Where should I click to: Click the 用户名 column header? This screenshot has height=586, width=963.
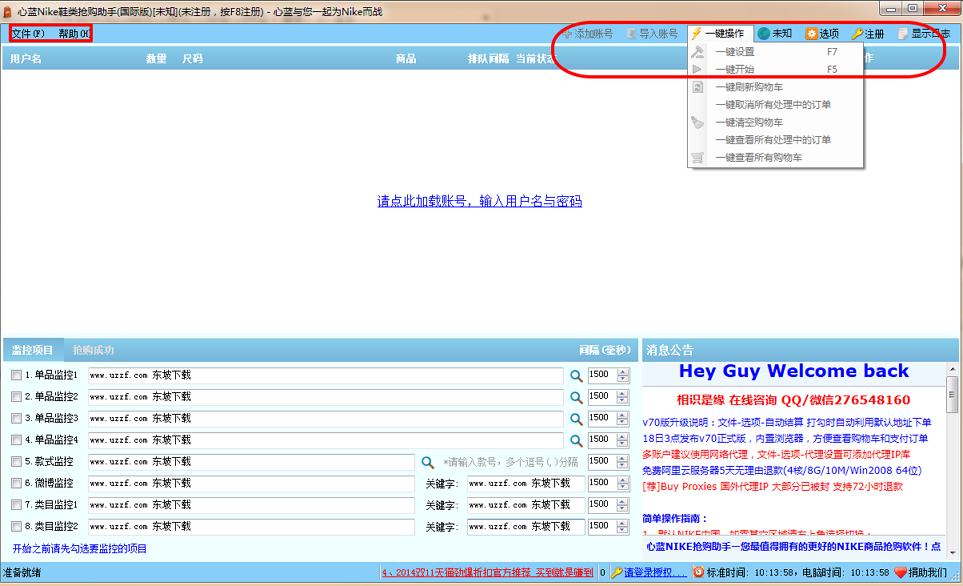point(26,59)
